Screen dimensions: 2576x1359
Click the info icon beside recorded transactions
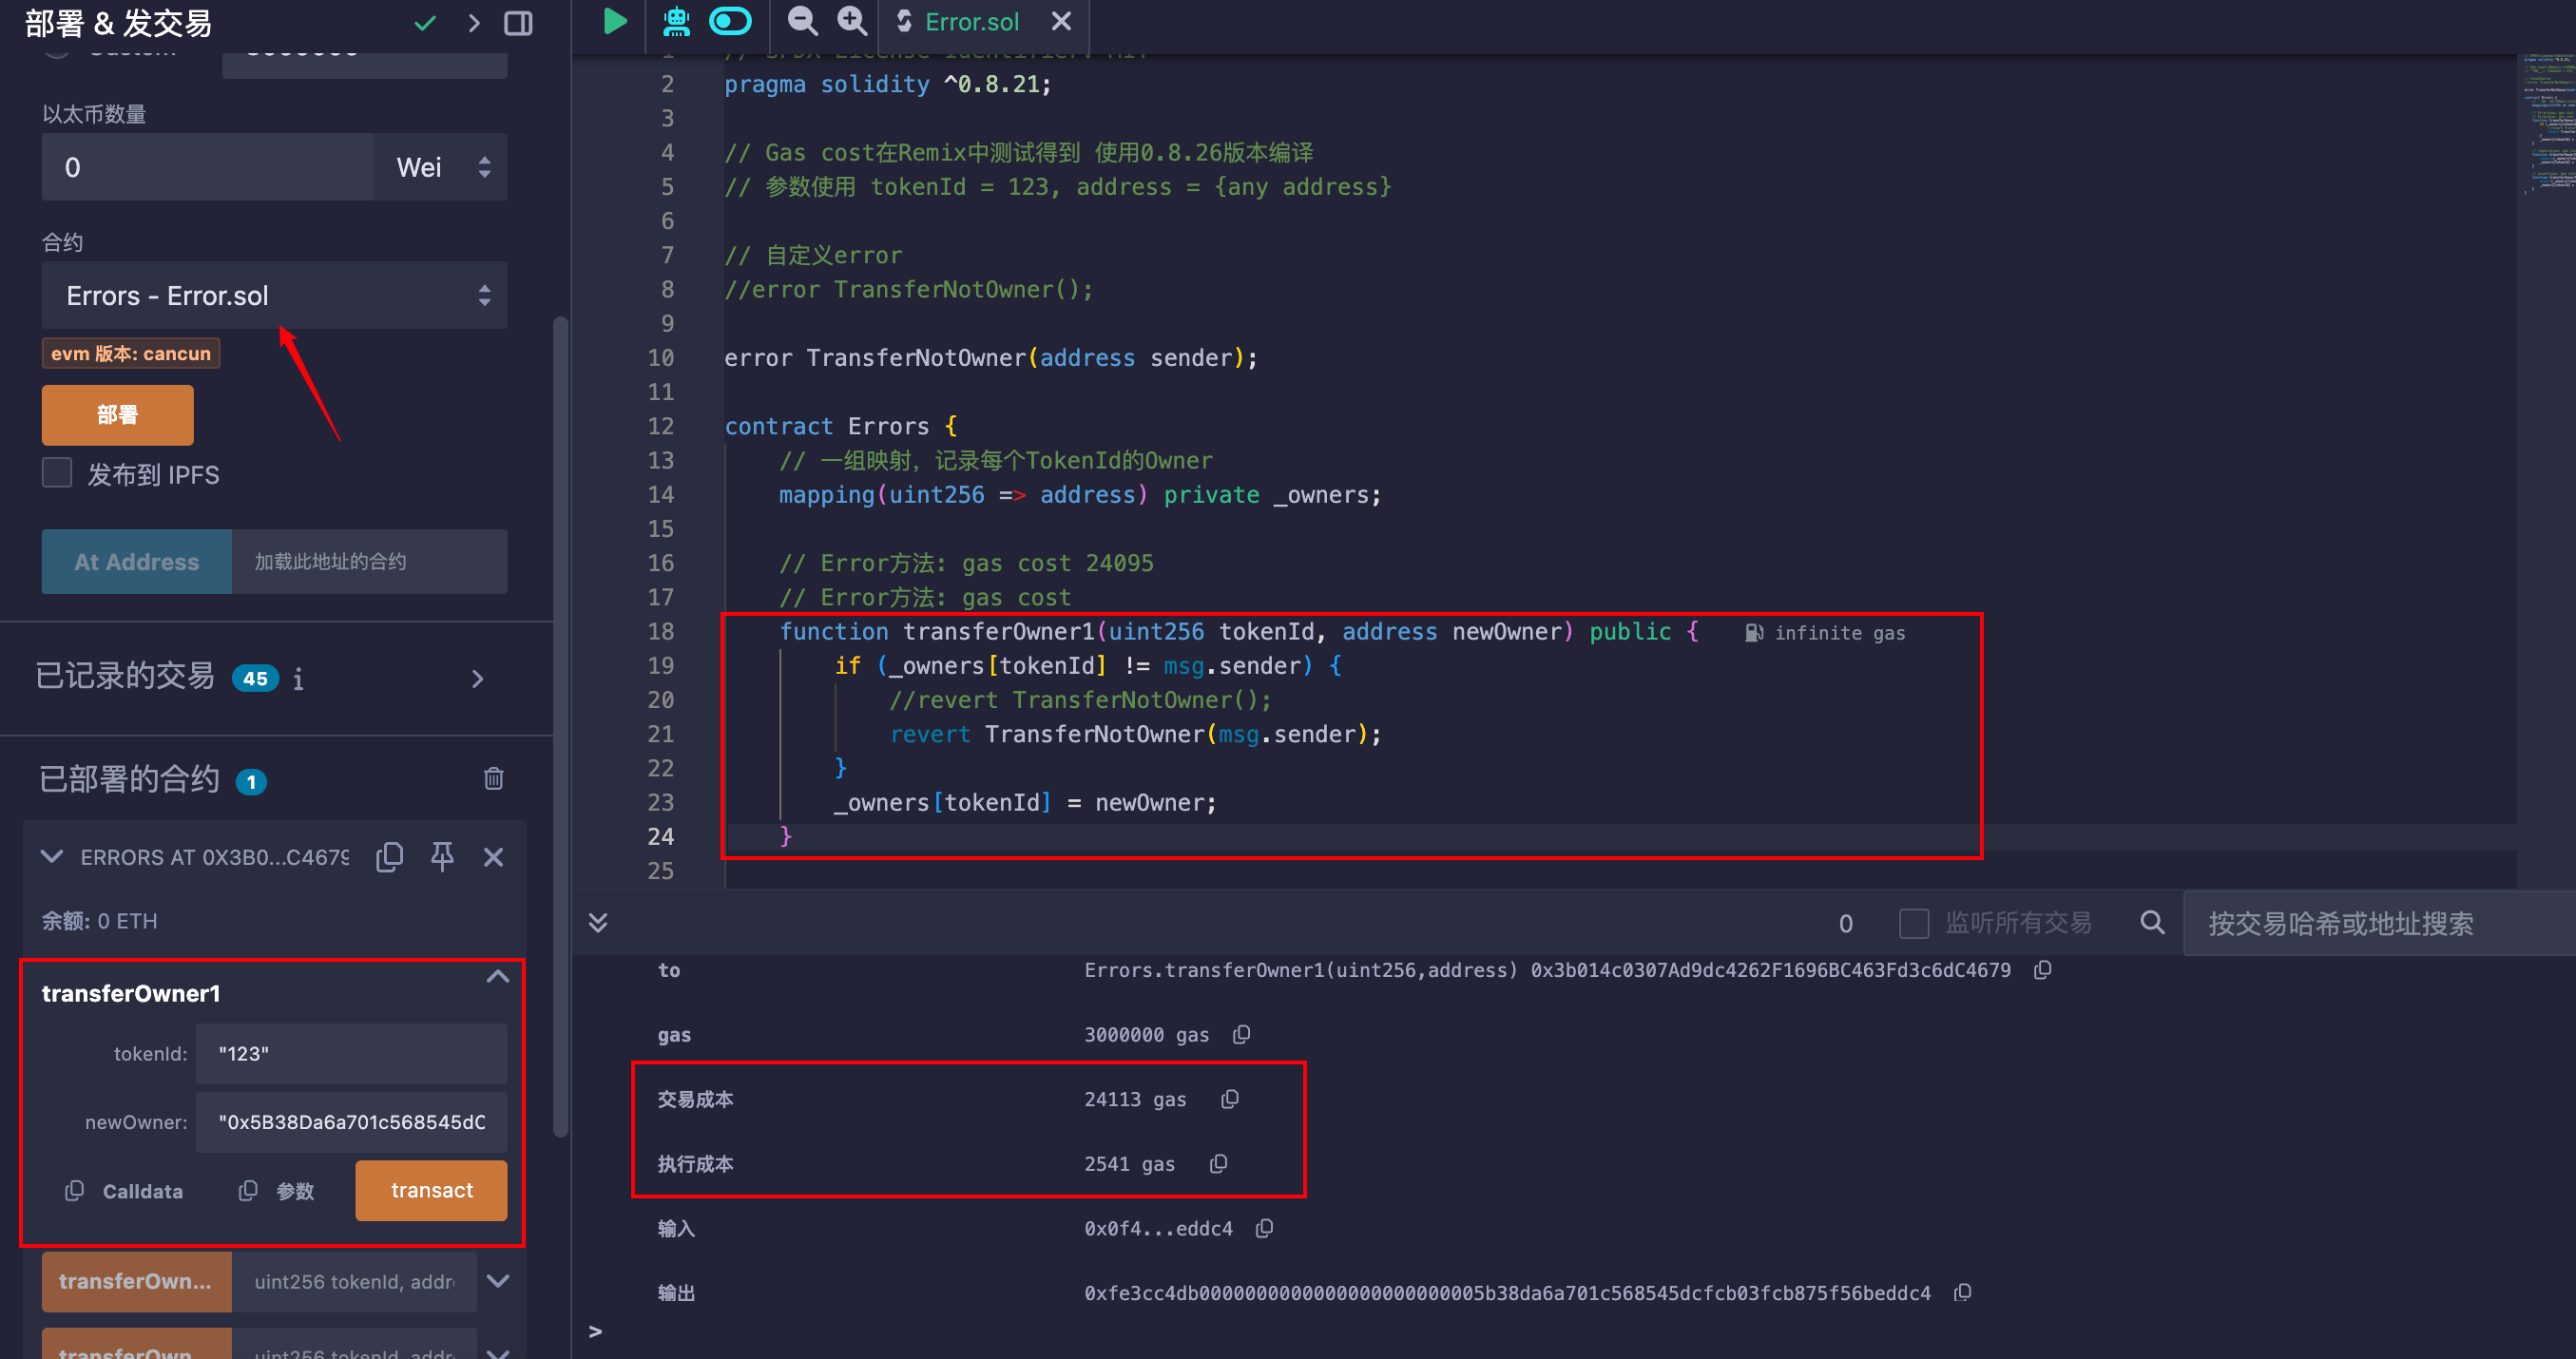pos(298,680)
